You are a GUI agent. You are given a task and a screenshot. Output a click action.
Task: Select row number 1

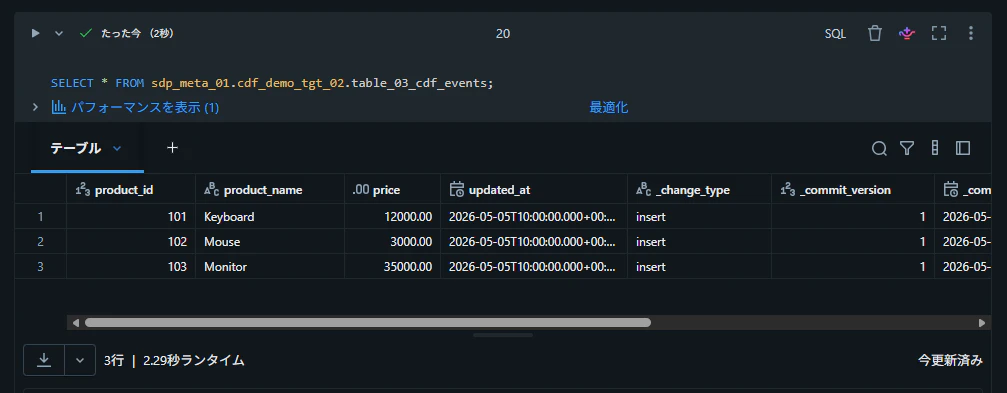[40, 217]
